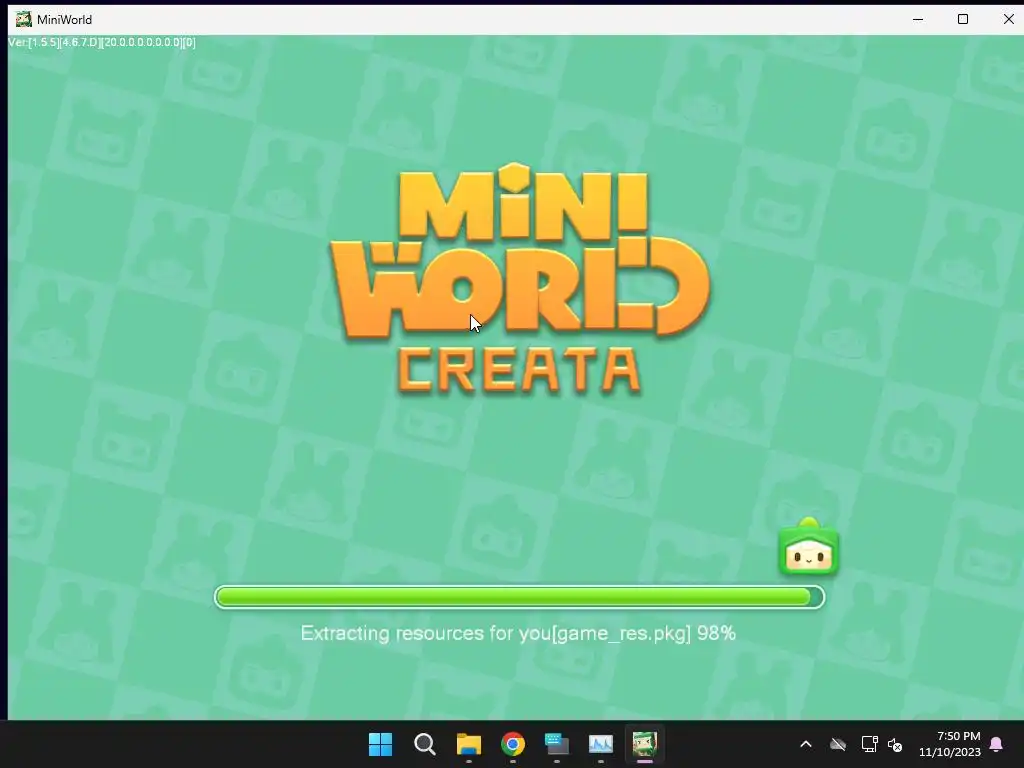1024x768 pixels.
Task: Open the performance graph app in the taskbar
Action: [600, 744]
